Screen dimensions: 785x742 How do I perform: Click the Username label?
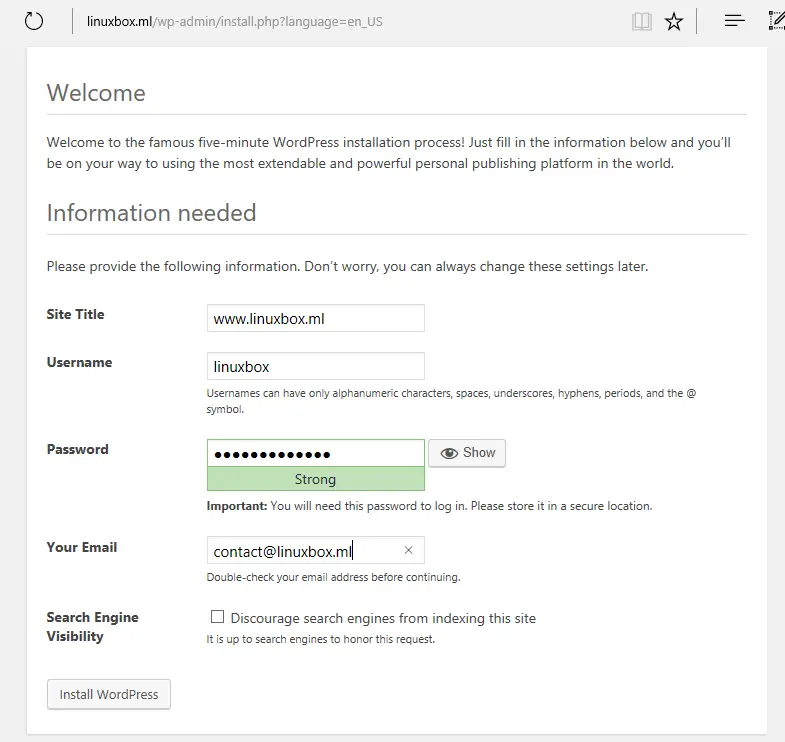(x=80, y=362)
